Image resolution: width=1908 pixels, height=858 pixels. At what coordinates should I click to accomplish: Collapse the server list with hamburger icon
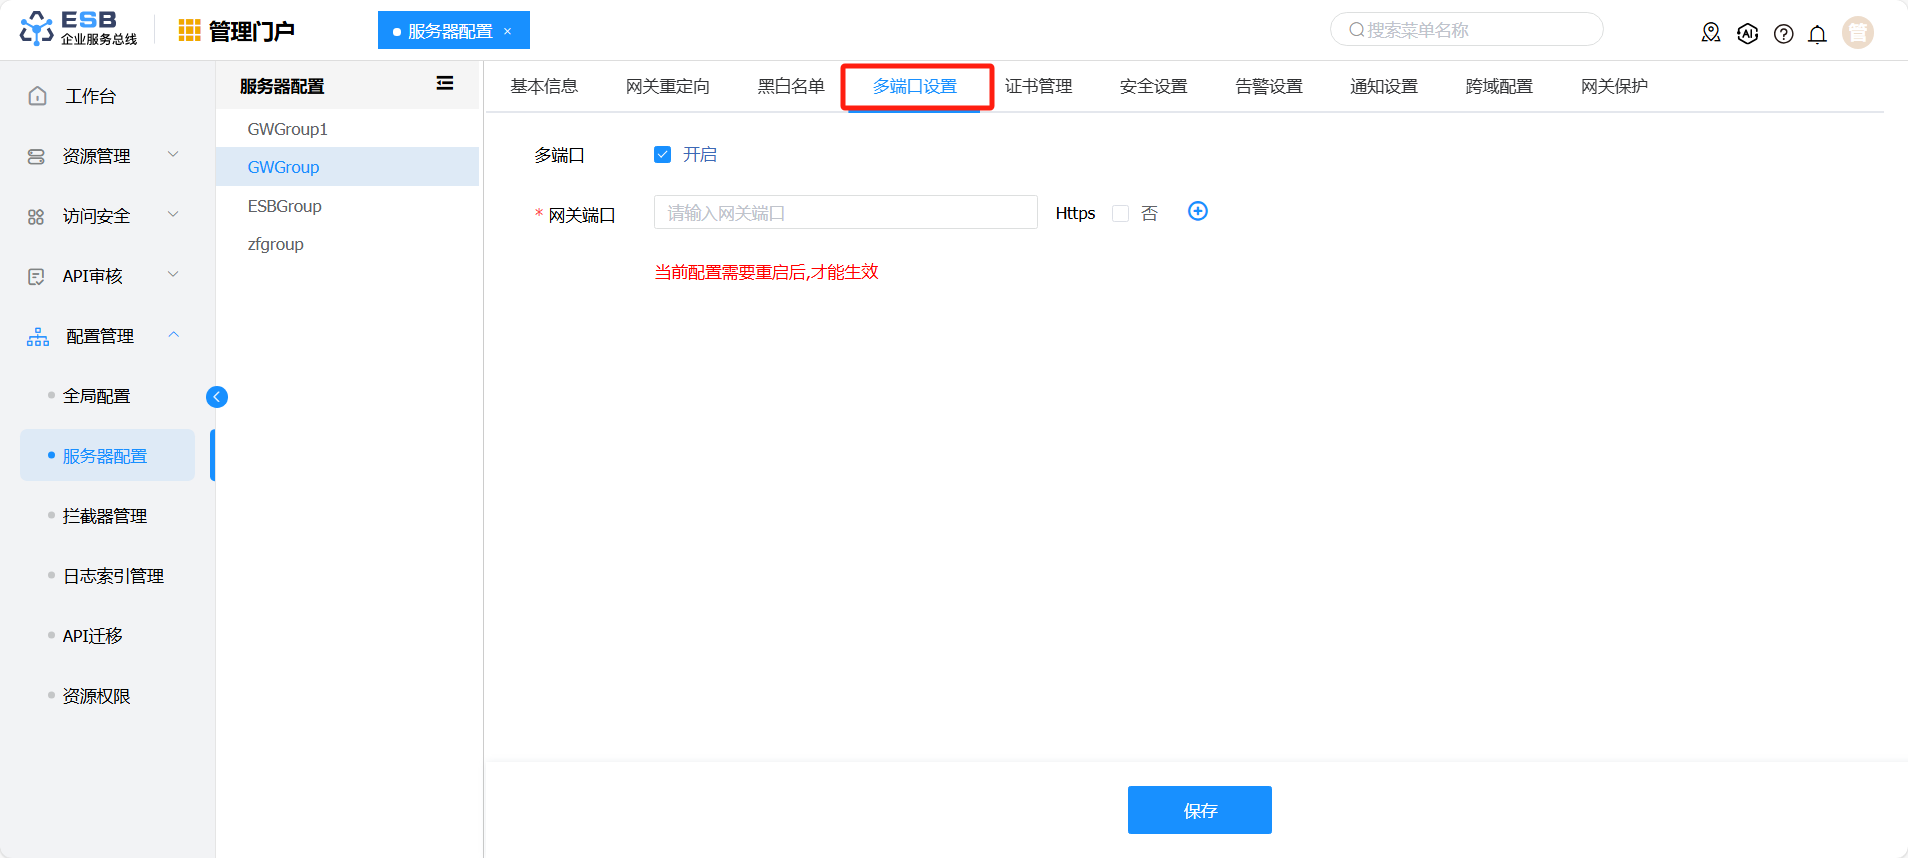(x=445, y=84)
